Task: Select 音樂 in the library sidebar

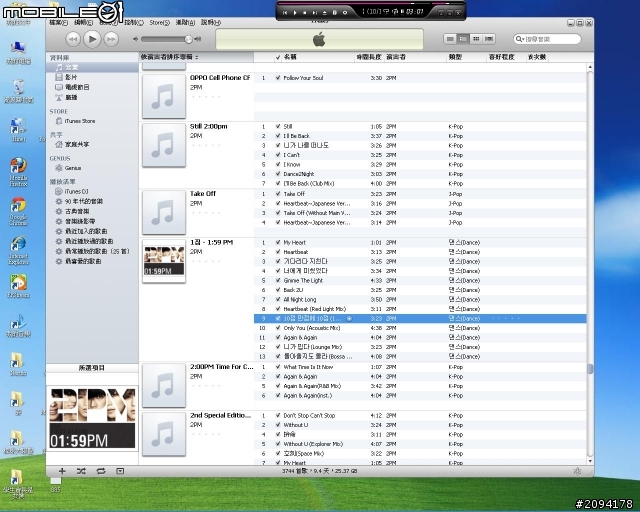Action: [92, 67]
